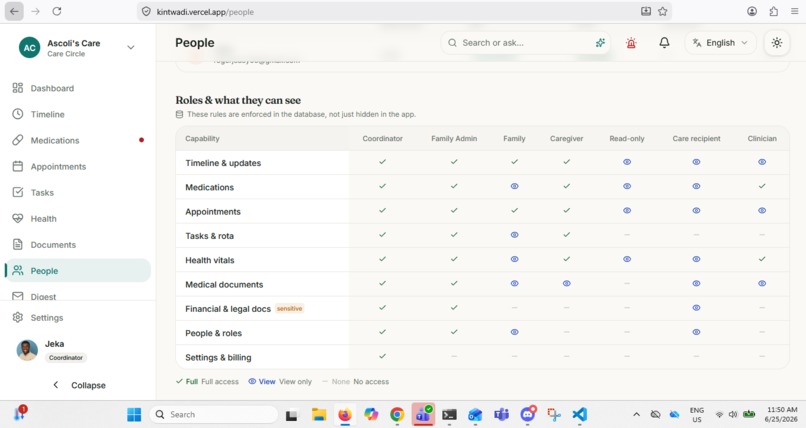Viewport: 806px width, 428px height.
Task: Expand the Ascoli's Care circle switcher chevron
Action: point(131,47)
